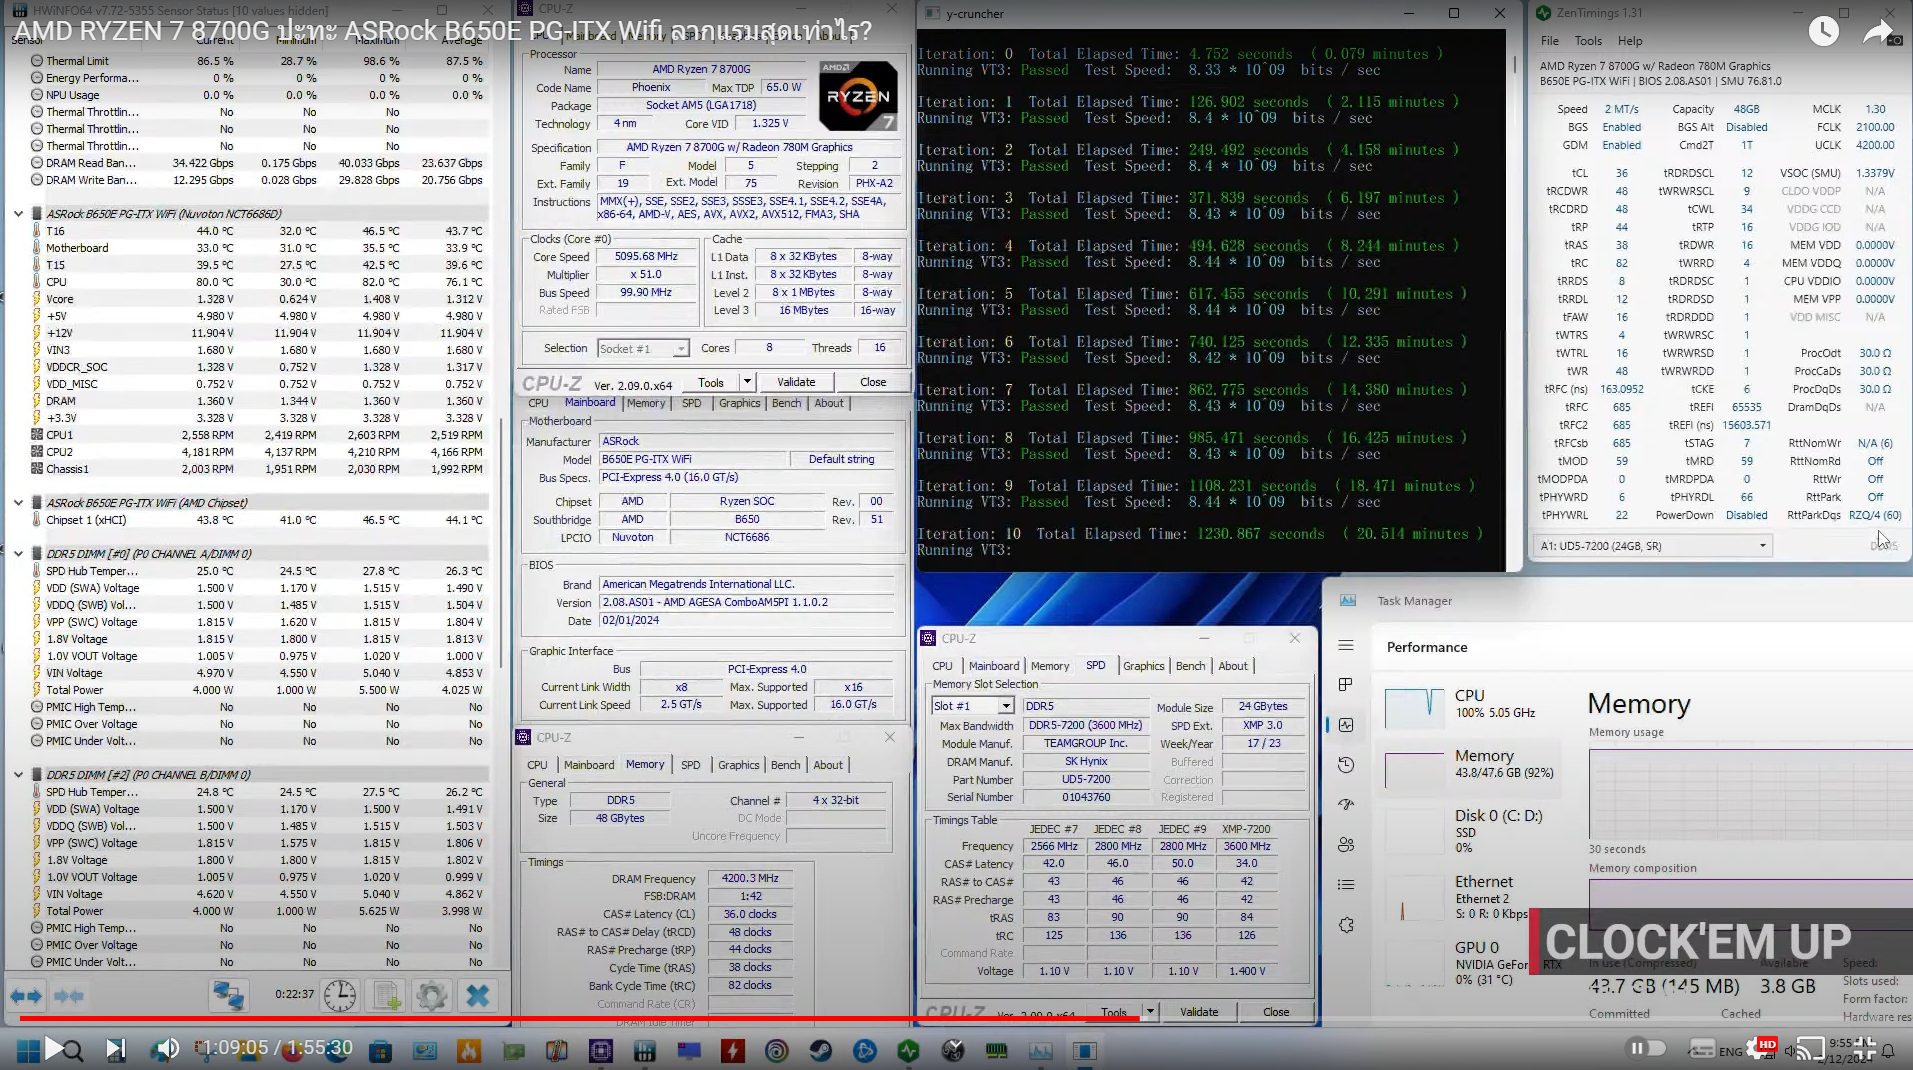Viewport: 1913px width, 1070px height.
Task: Open Processes page in Task Manager sidebar
Action: [1346, 685]
